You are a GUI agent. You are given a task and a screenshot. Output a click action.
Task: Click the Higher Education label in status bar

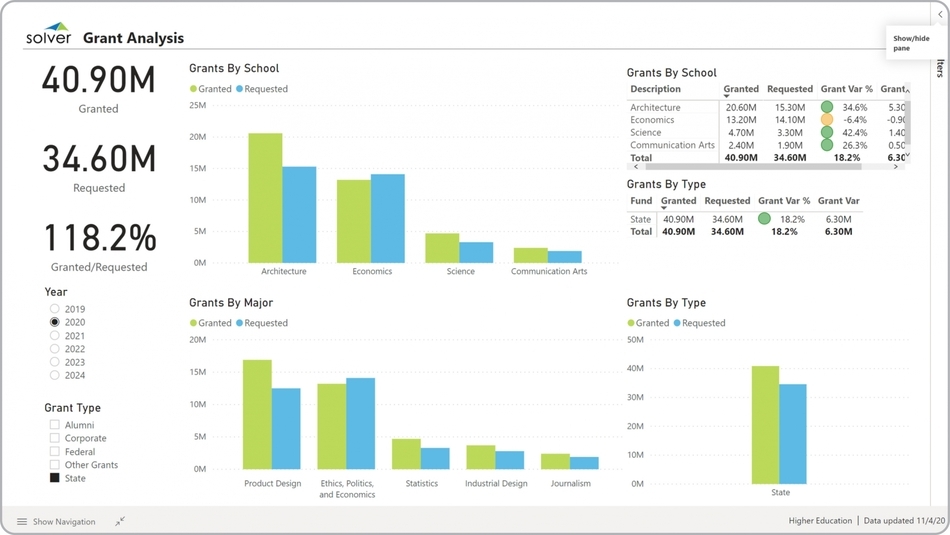(820, 521)
